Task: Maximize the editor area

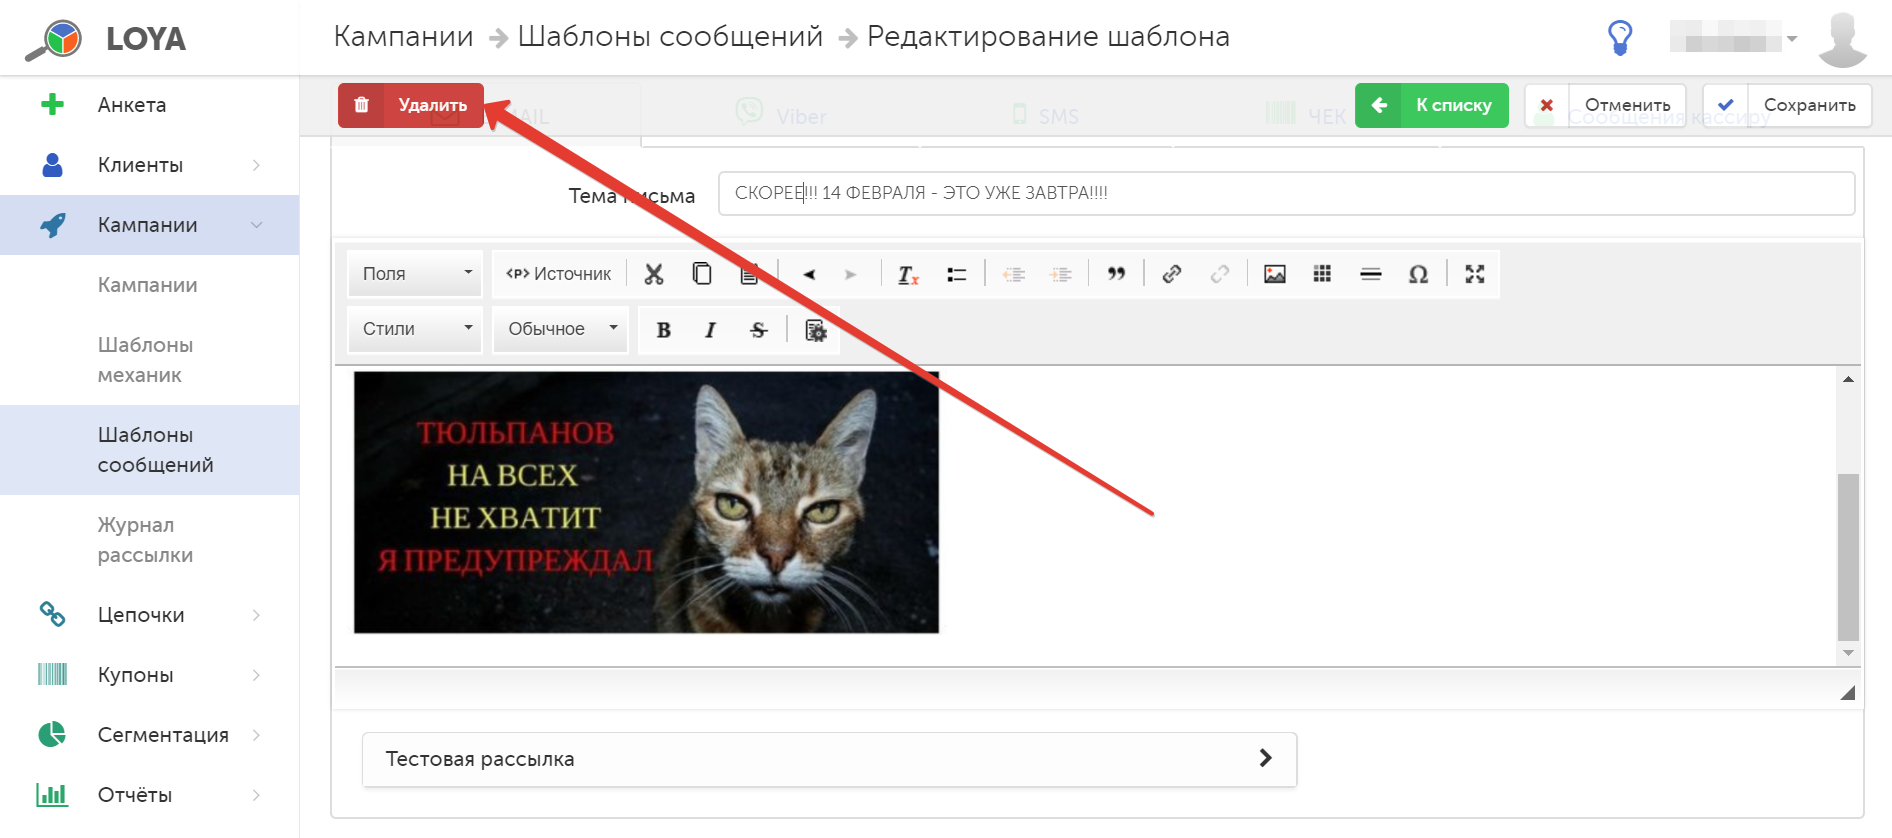Action: pyautogui.click(x=1475, y=274)
